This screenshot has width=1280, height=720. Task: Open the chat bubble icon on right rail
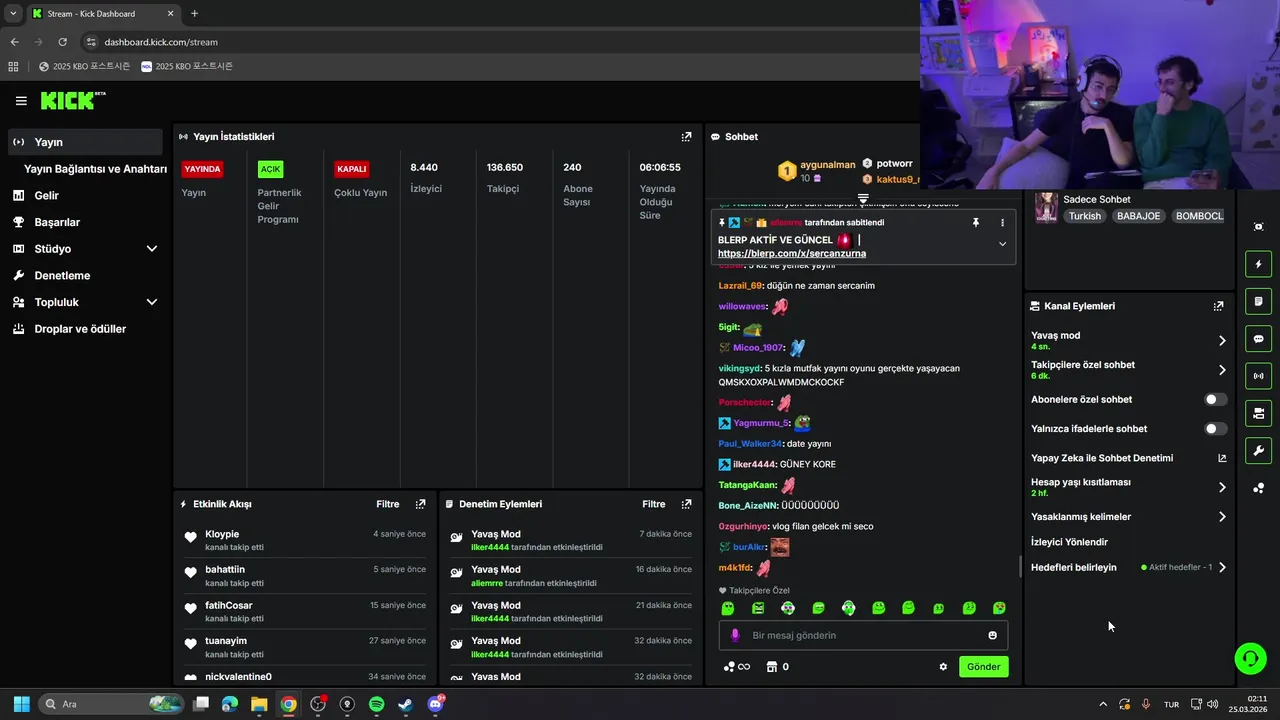(1258, 339)
